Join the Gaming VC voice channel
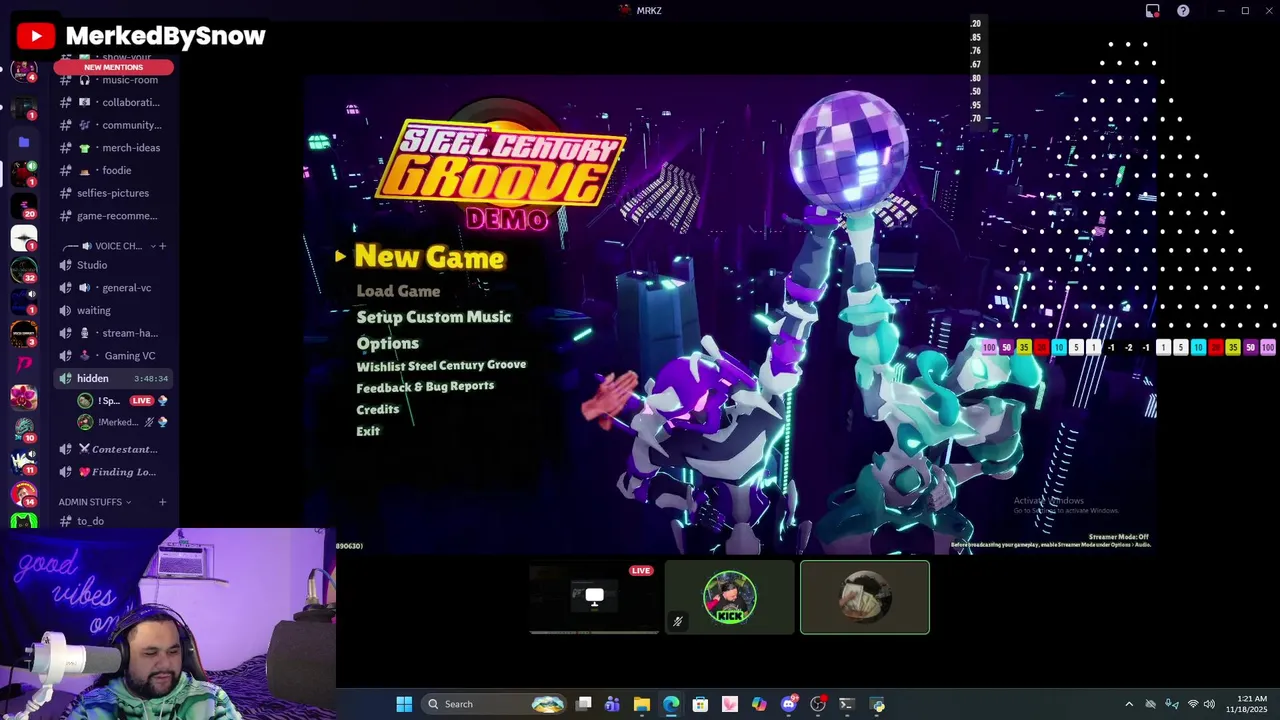Viewport: 1280px width, 720px height. coord(114,356)
